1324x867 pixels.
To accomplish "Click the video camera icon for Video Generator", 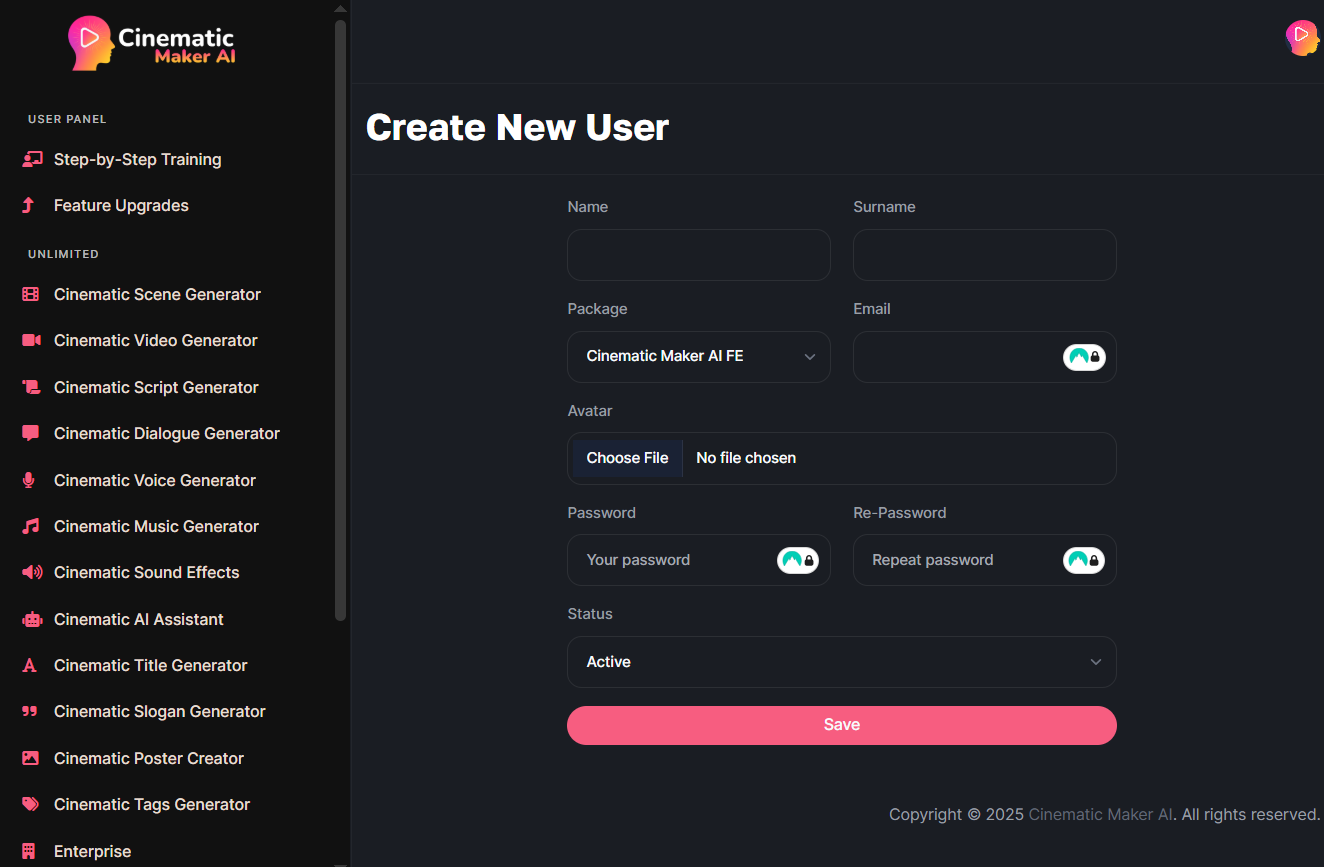I will [x=31, y=340].
